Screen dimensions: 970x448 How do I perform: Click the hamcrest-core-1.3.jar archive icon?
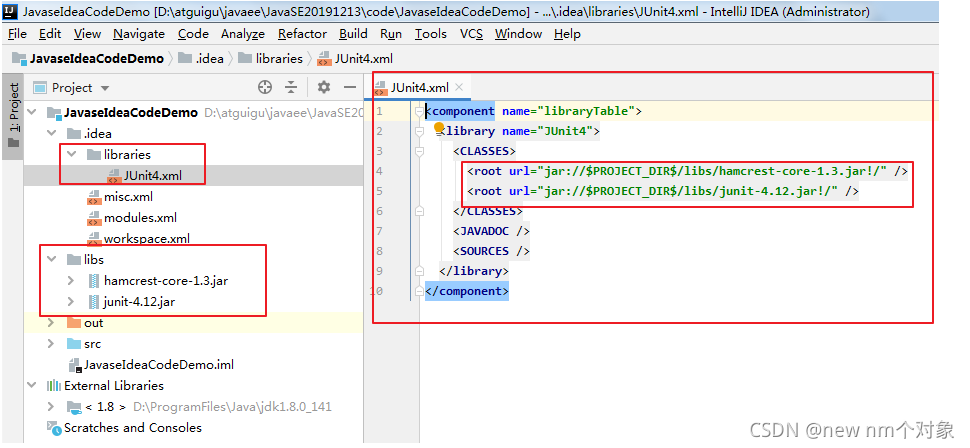(93, 281)
